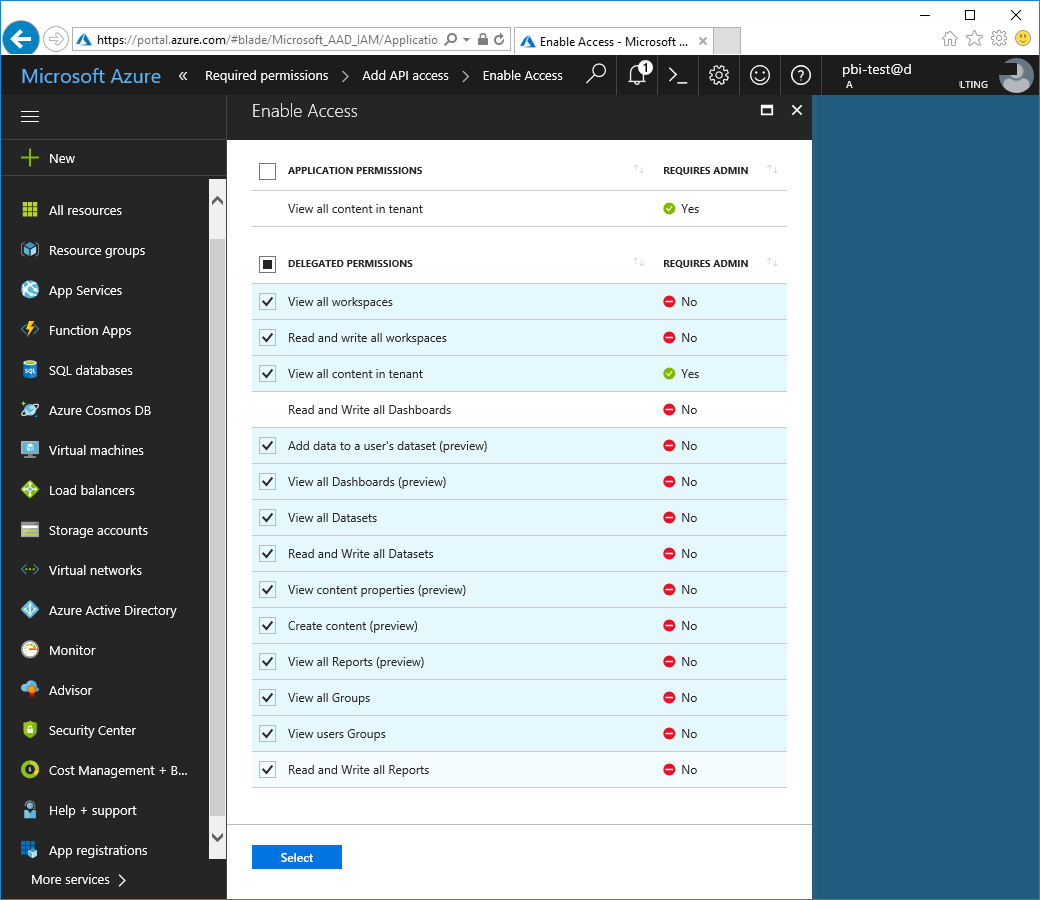Uncheck View content properties (preview)
The height and width of the screenshot is (900, 1040).
click(x=267, y=590)
